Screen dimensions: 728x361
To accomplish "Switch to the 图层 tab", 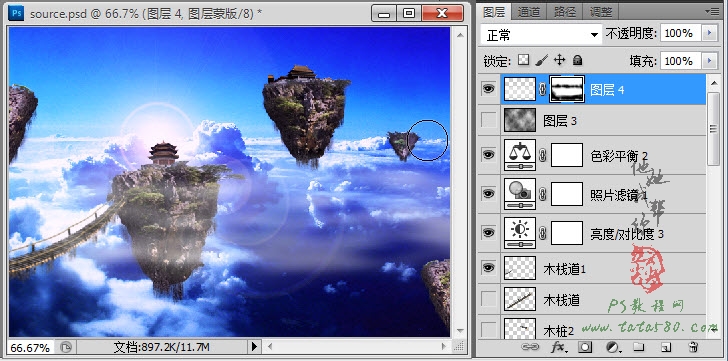I will click(x=494, y=11).
